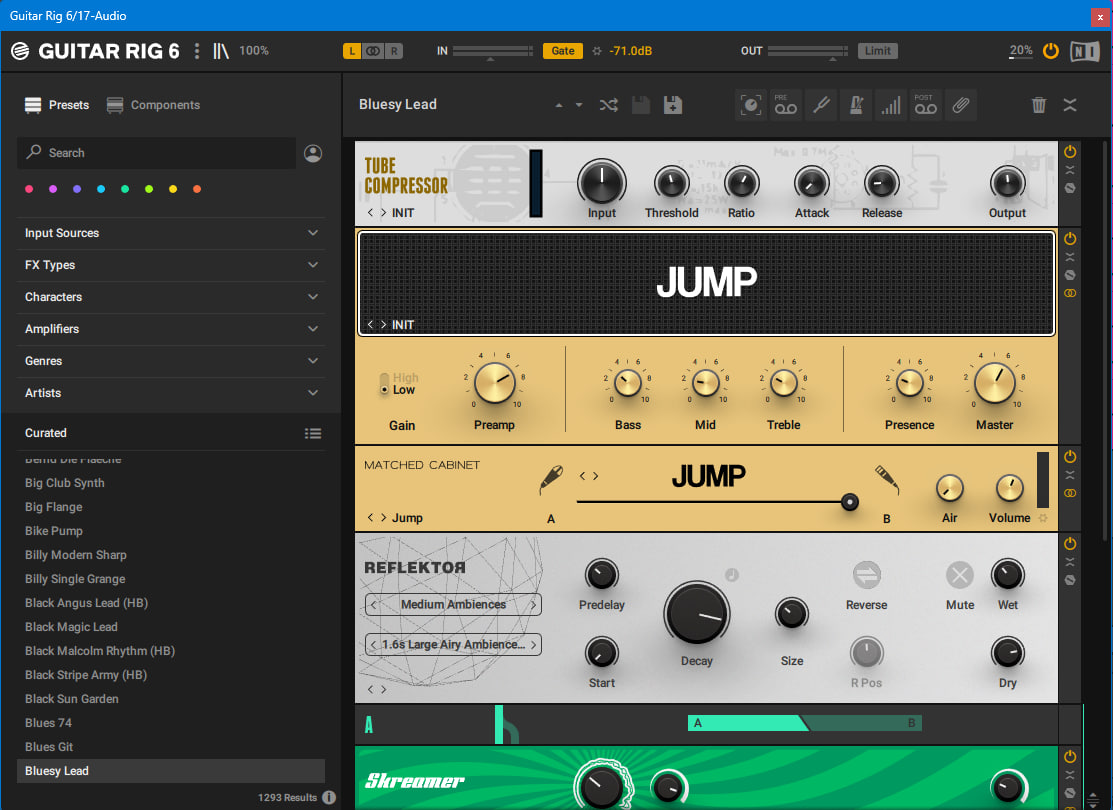Click the results info icon

pos(329,797)
